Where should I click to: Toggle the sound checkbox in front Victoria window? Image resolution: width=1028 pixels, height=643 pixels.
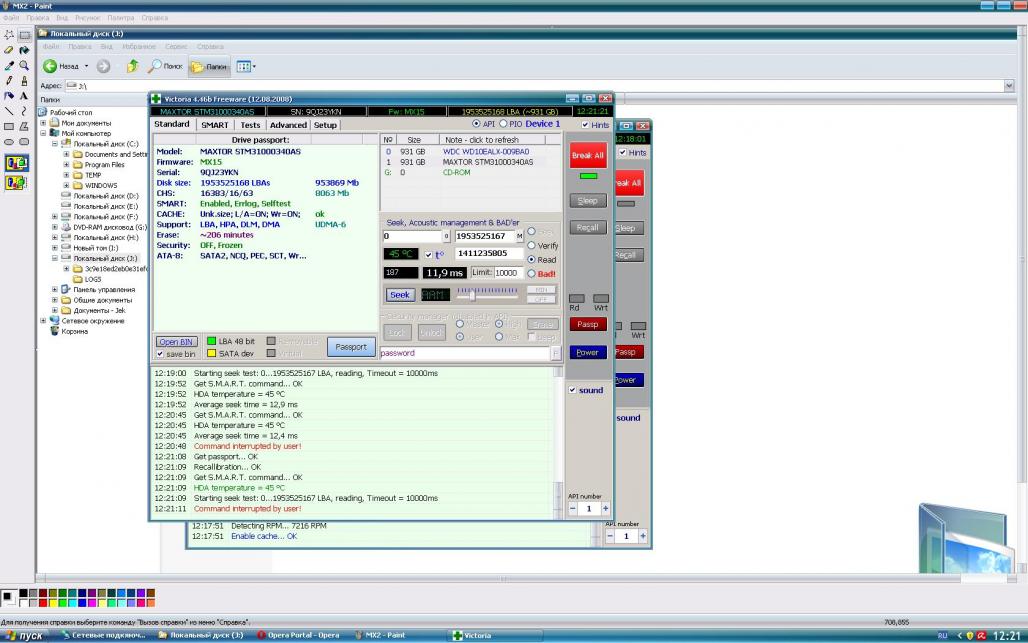click(x=572, y=390)
